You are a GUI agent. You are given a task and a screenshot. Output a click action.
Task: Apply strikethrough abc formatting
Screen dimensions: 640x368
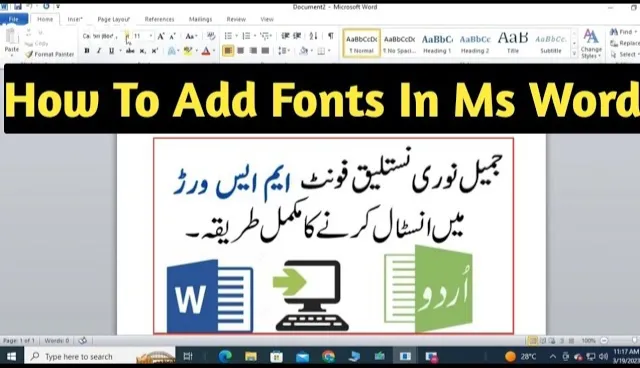(x=130, y=51)
